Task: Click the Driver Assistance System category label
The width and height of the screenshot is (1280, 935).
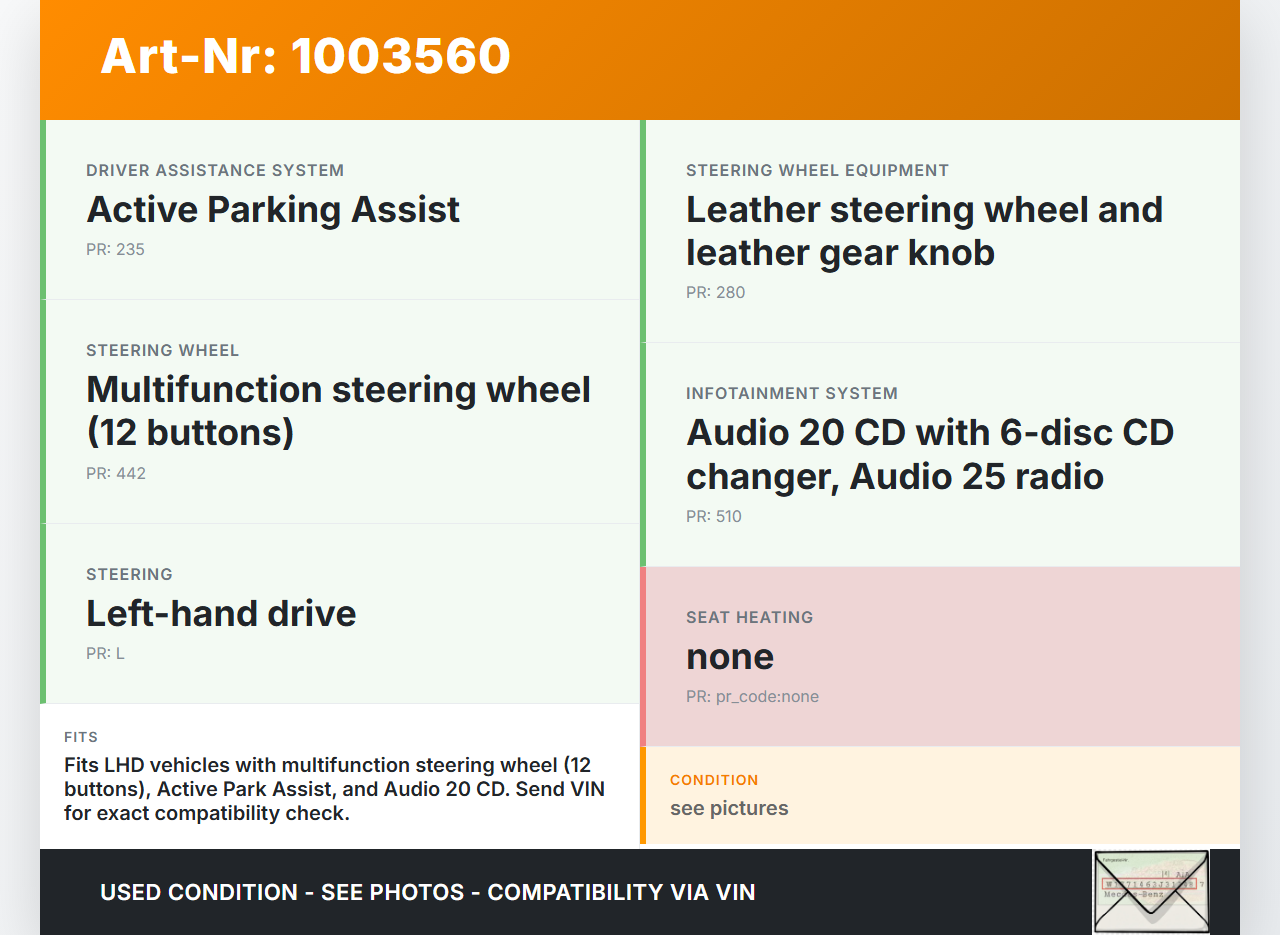Action: pos(215,171)
